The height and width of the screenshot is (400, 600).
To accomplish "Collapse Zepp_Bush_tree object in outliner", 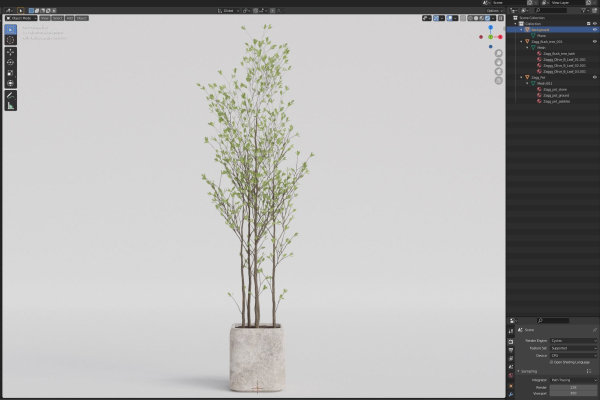I will 521,41.
